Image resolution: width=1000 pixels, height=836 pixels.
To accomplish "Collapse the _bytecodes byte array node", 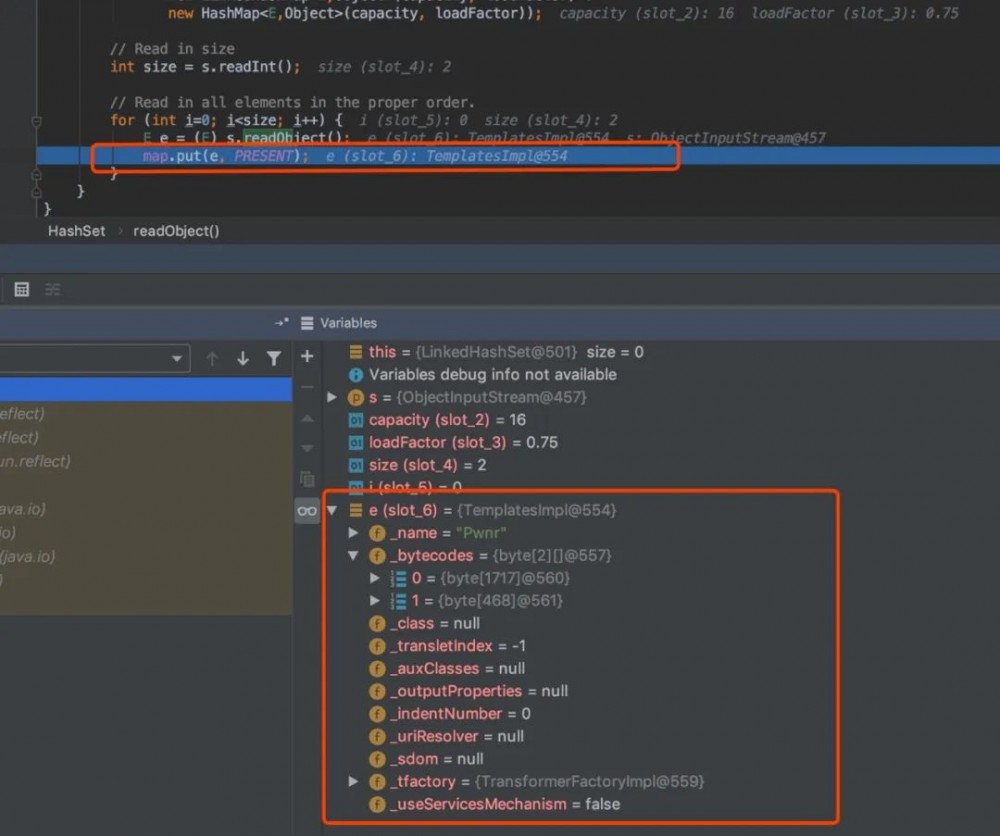I will tap(355, 555).
